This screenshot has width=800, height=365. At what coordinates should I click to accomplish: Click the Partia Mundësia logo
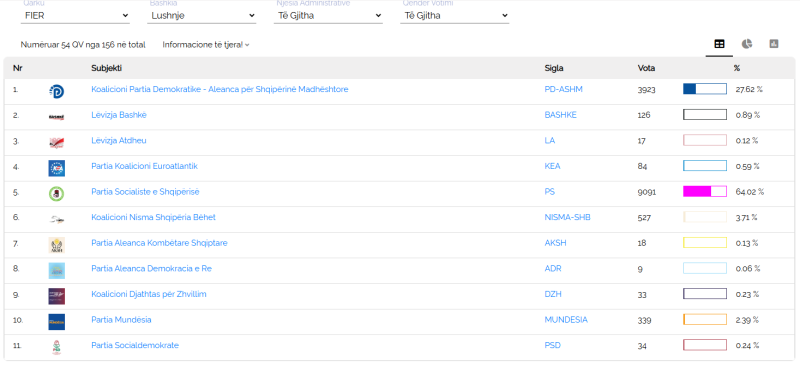coord(57,322)
